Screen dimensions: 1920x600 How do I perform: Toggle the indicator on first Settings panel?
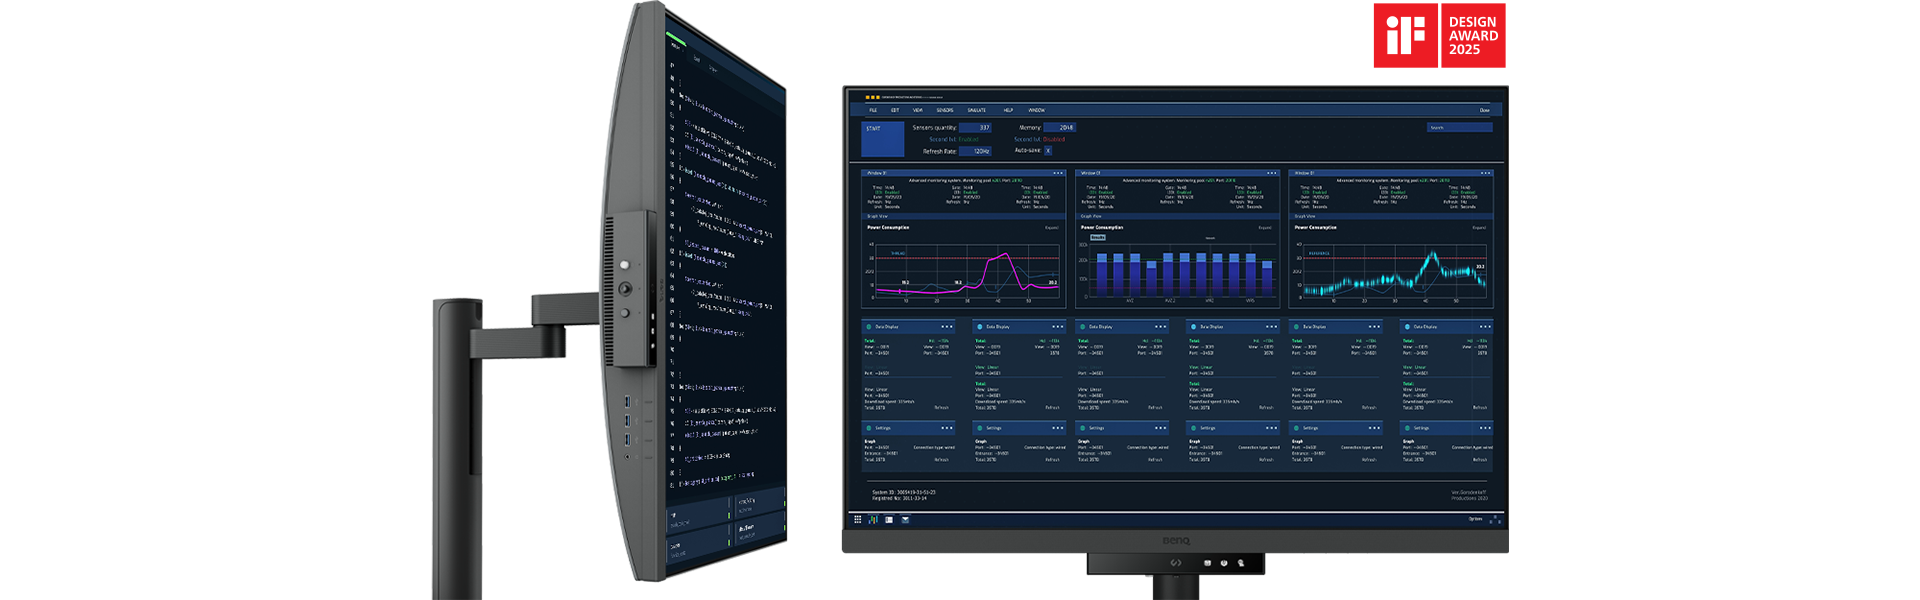[868, 428]
